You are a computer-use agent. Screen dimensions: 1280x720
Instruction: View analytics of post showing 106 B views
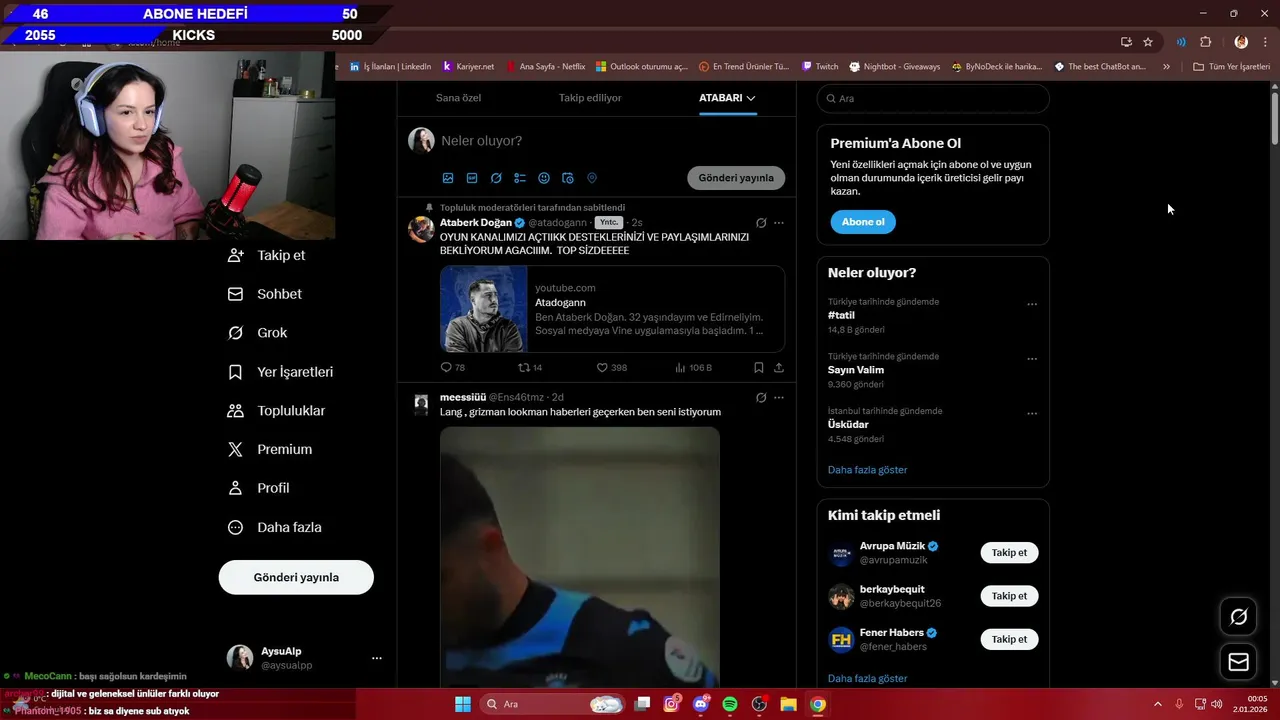pos(693,368)
